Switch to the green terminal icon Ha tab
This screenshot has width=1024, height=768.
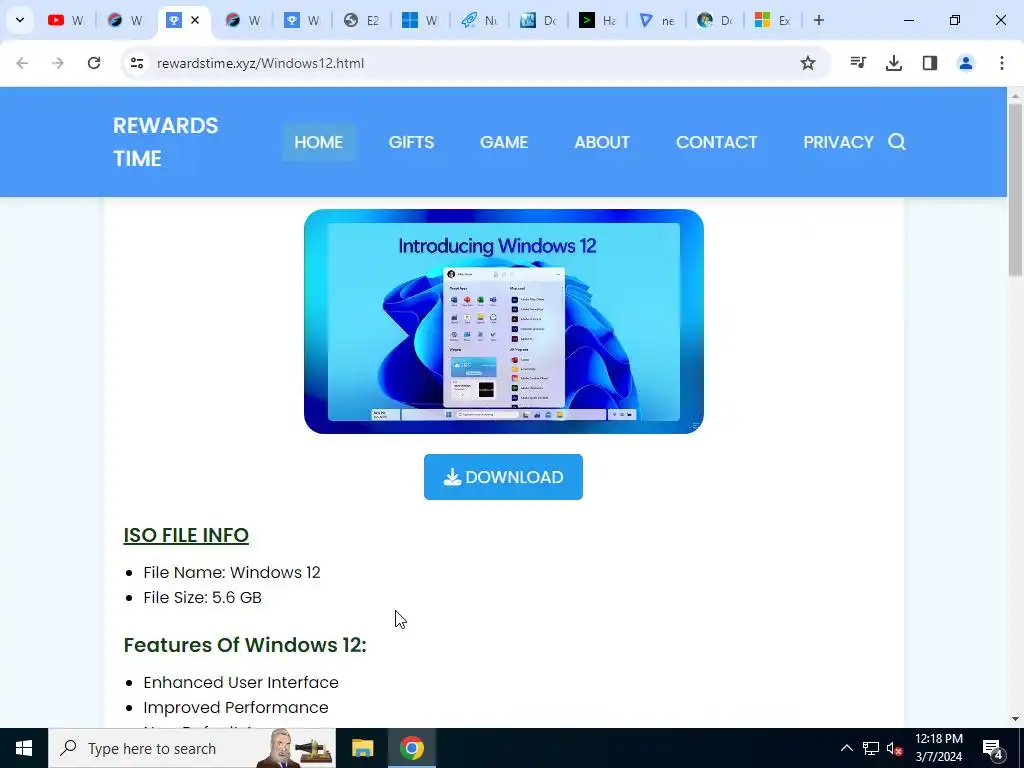598,20
